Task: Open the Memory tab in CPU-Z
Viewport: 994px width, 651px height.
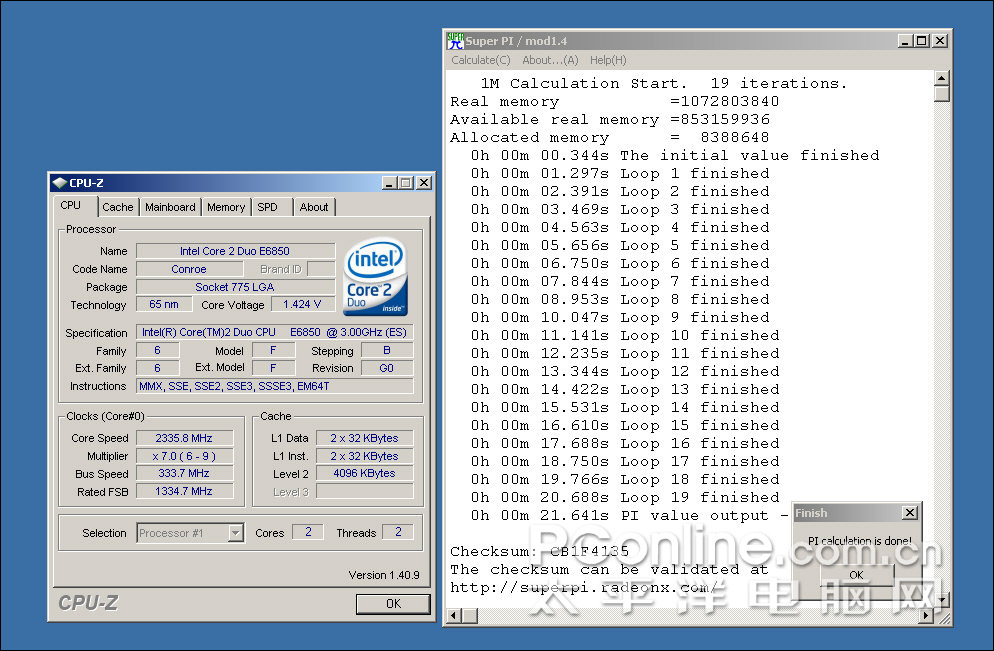Action: coord(226,207)
